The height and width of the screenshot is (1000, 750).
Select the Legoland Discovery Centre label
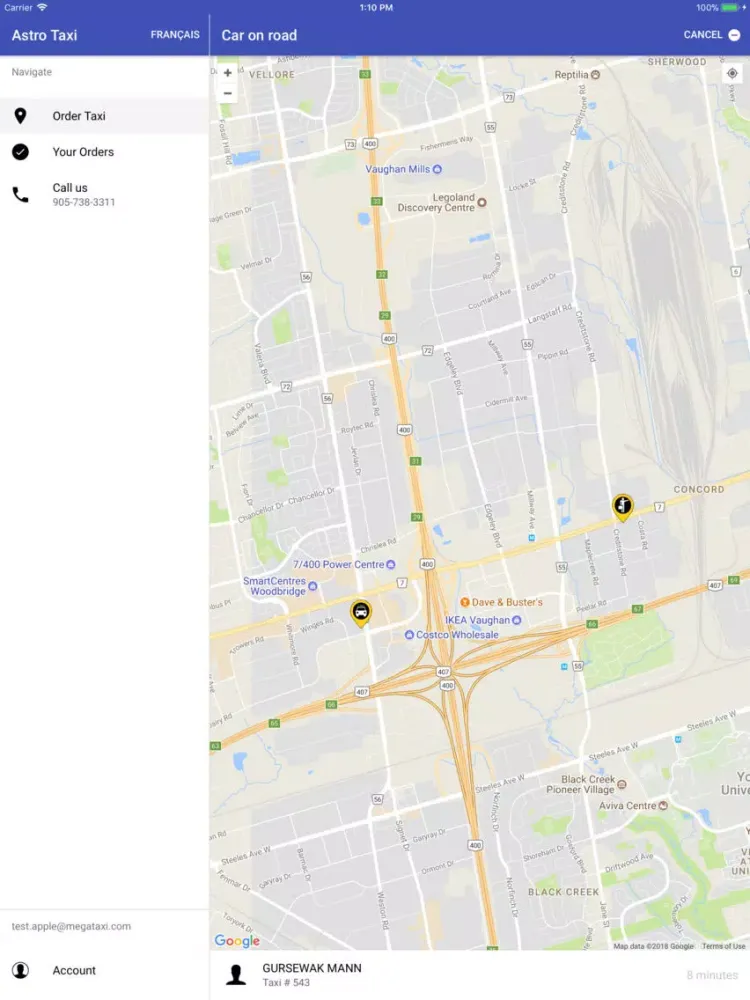(441, 202)
